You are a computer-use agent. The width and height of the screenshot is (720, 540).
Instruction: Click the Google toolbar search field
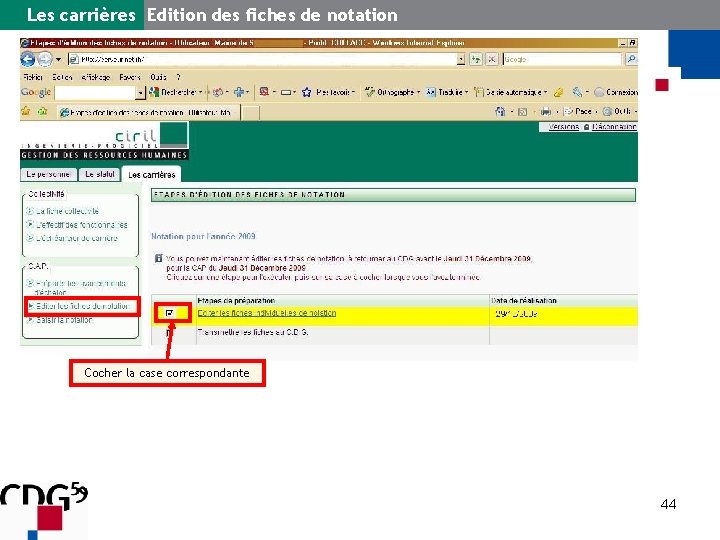(x=95, y=93)
